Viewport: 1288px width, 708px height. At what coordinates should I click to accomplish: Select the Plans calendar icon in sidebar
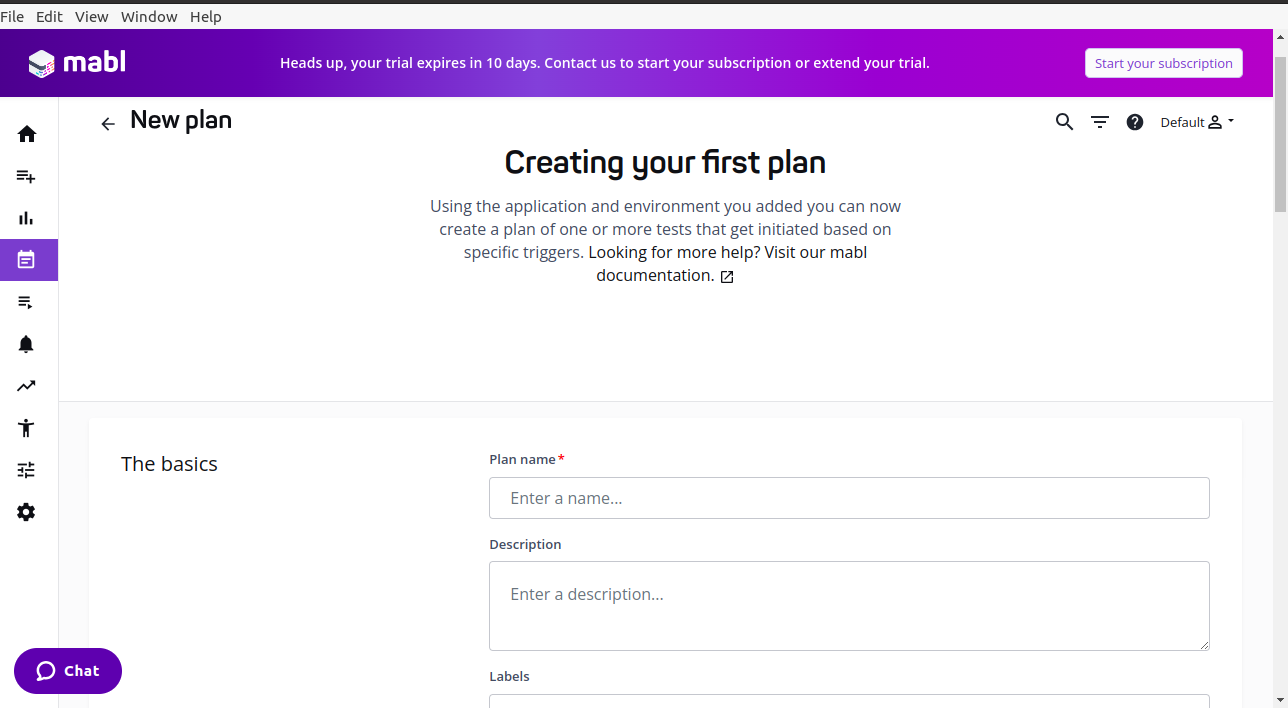point(27,260)
